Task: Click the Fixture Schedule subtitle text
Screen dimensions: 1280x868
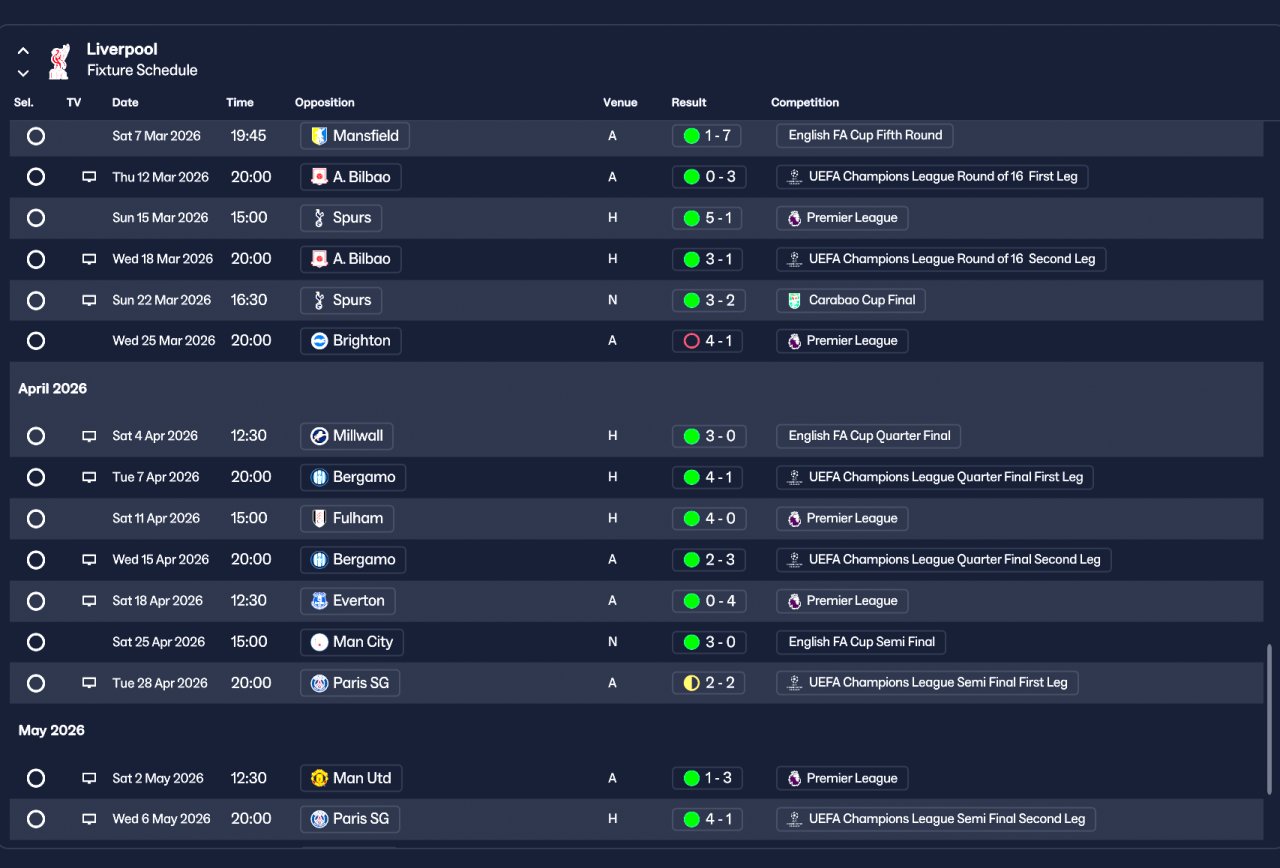Action: tap(142, 71)
